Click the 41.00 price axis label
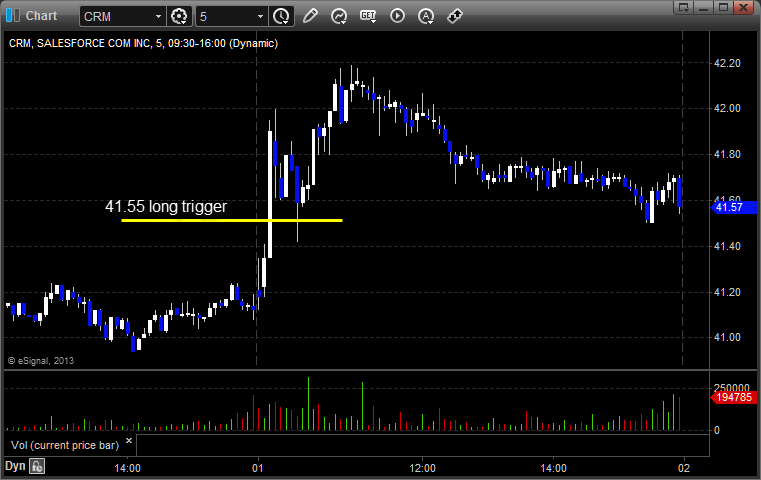 (x=727, y=337)
